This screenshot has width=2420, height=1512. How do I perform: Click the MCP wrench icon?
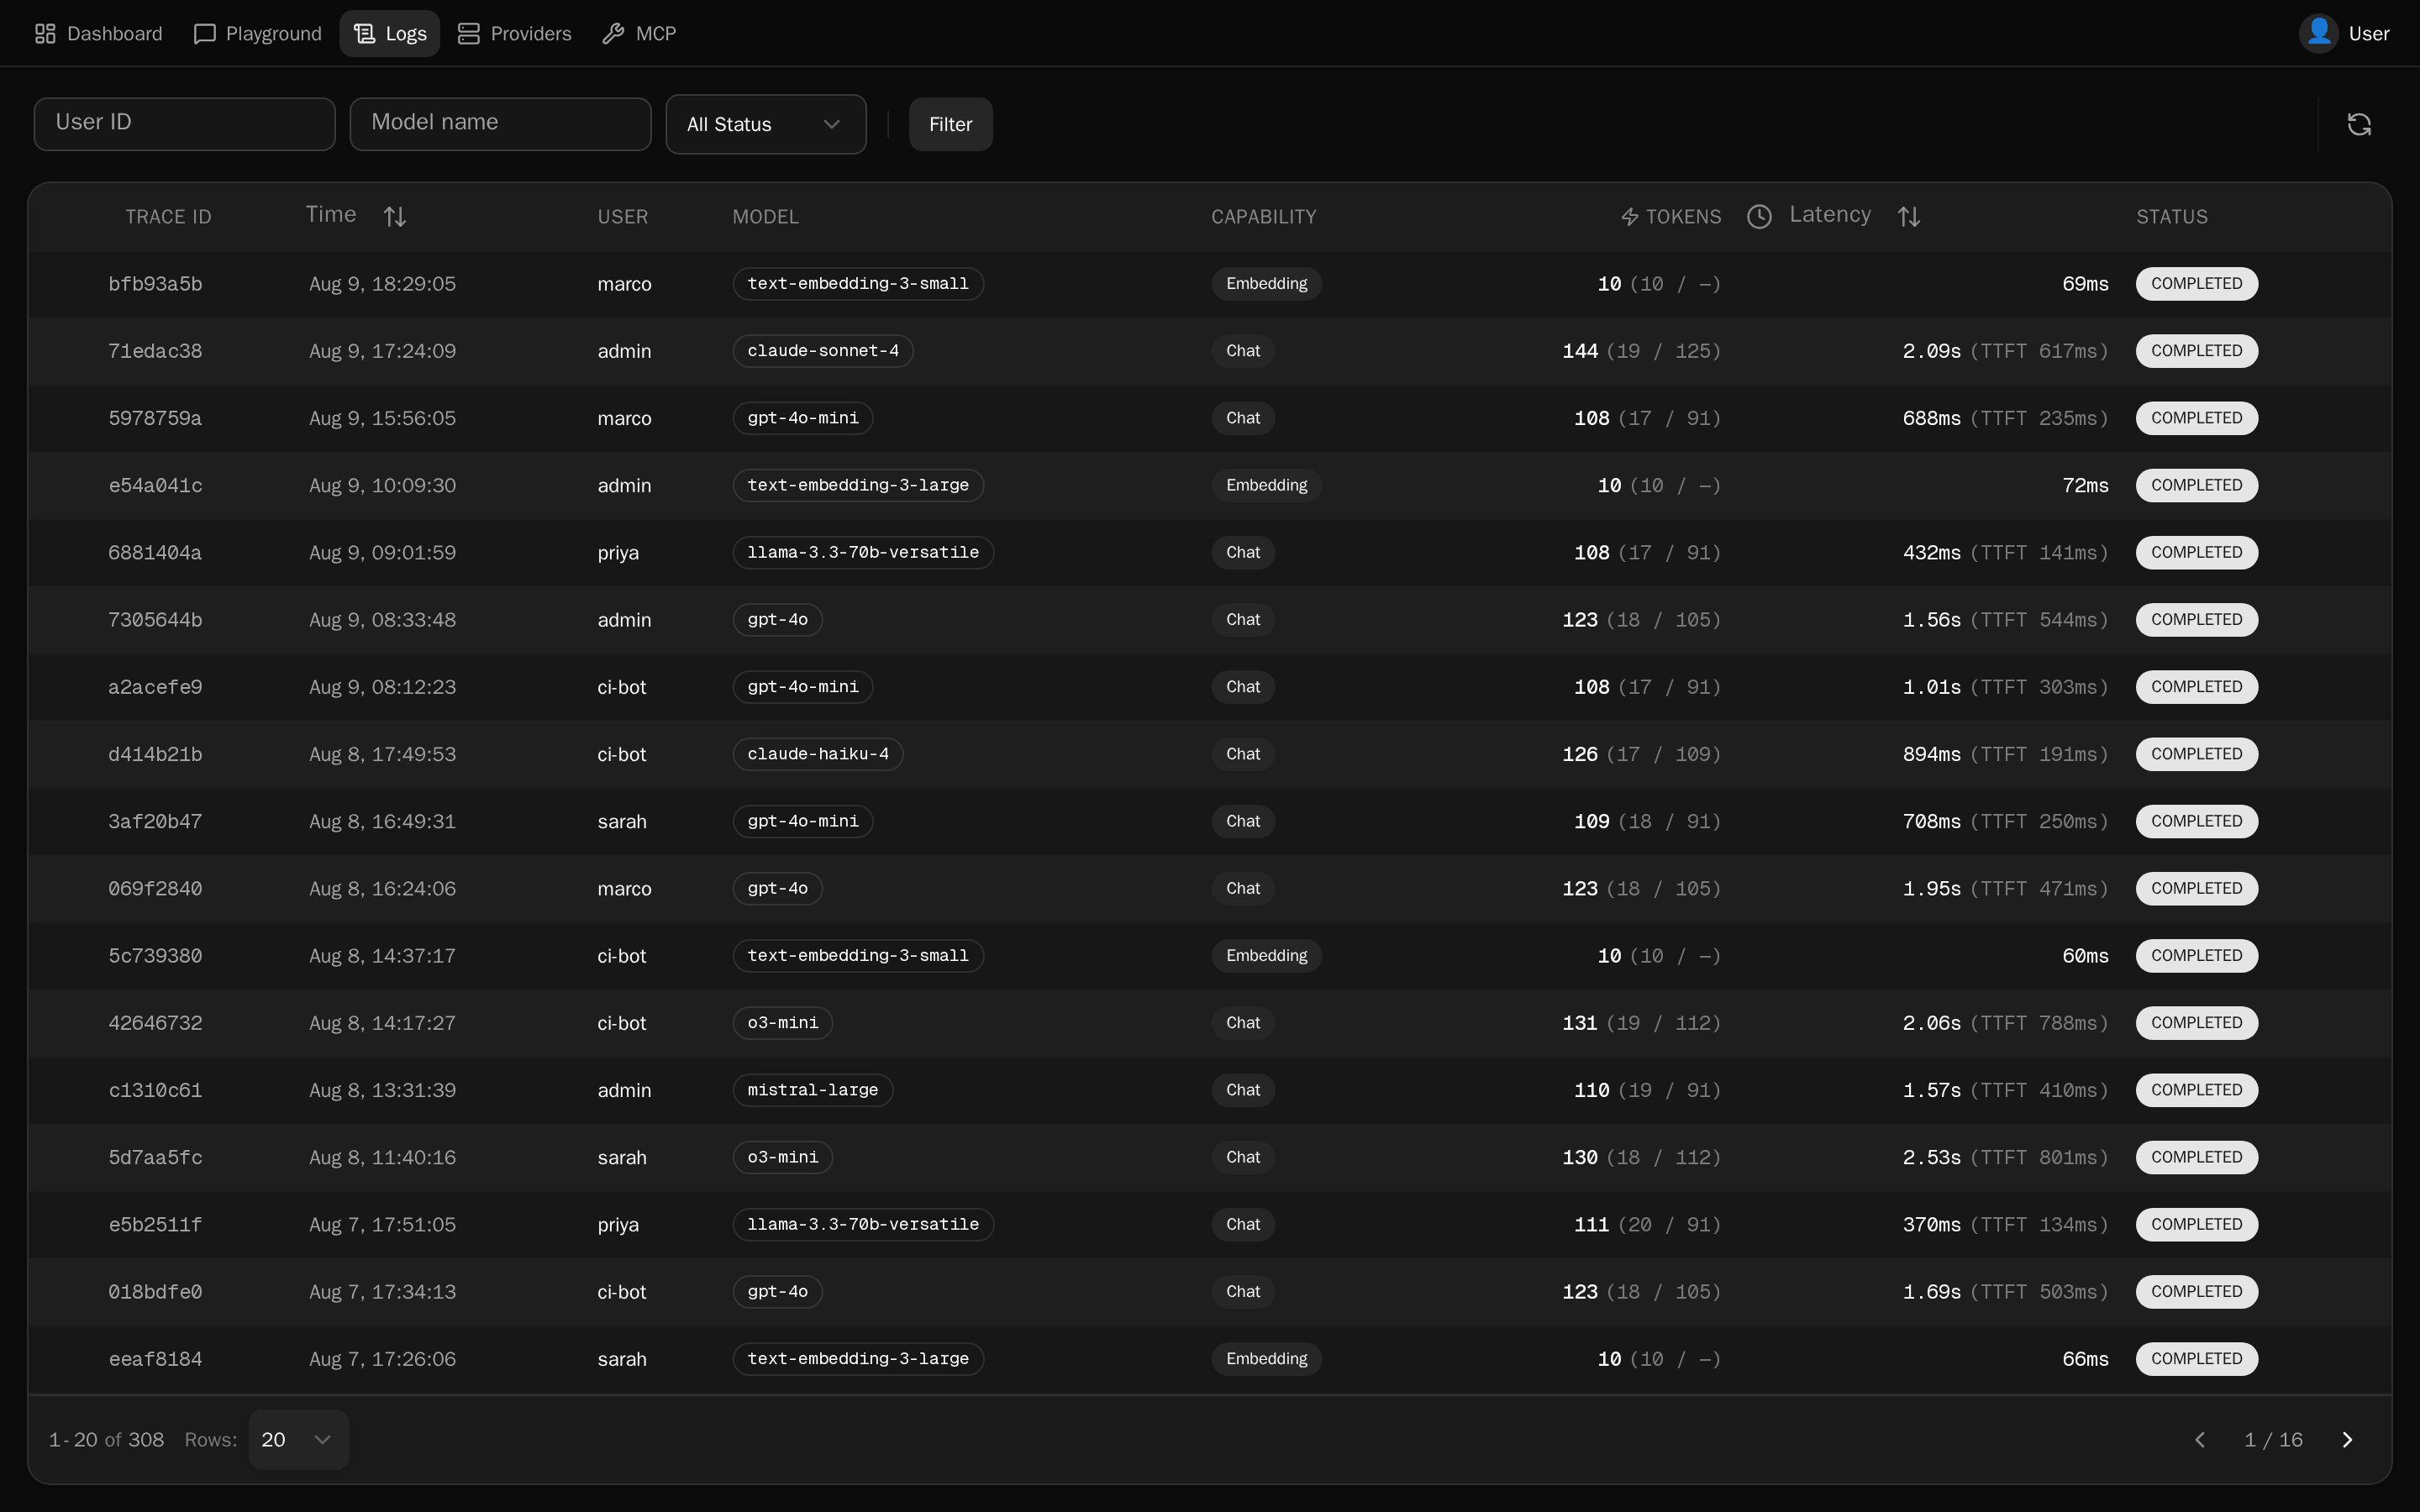tap(614, 34)
